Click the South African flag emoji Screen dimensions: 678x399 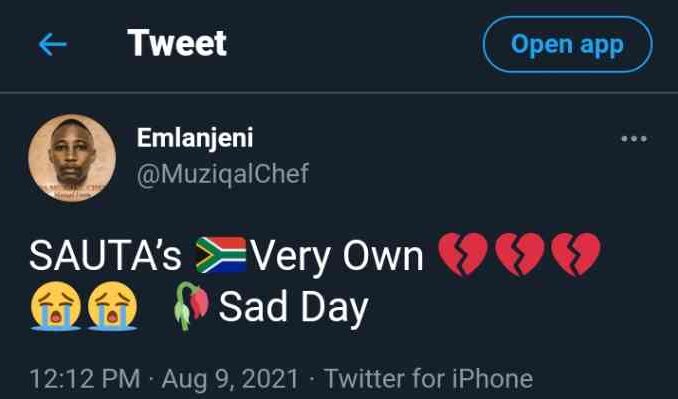point(221,255)
